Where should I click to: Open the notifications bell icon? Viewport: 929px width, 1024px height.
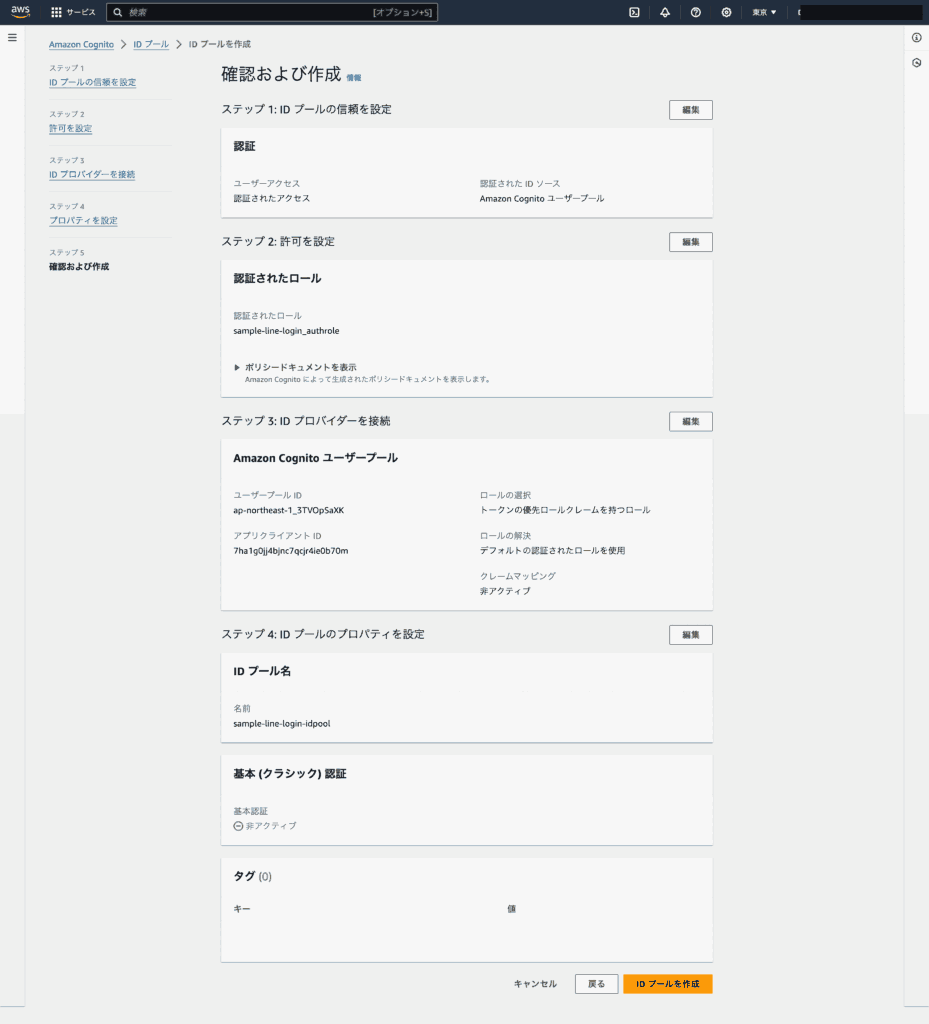[665, 12]
